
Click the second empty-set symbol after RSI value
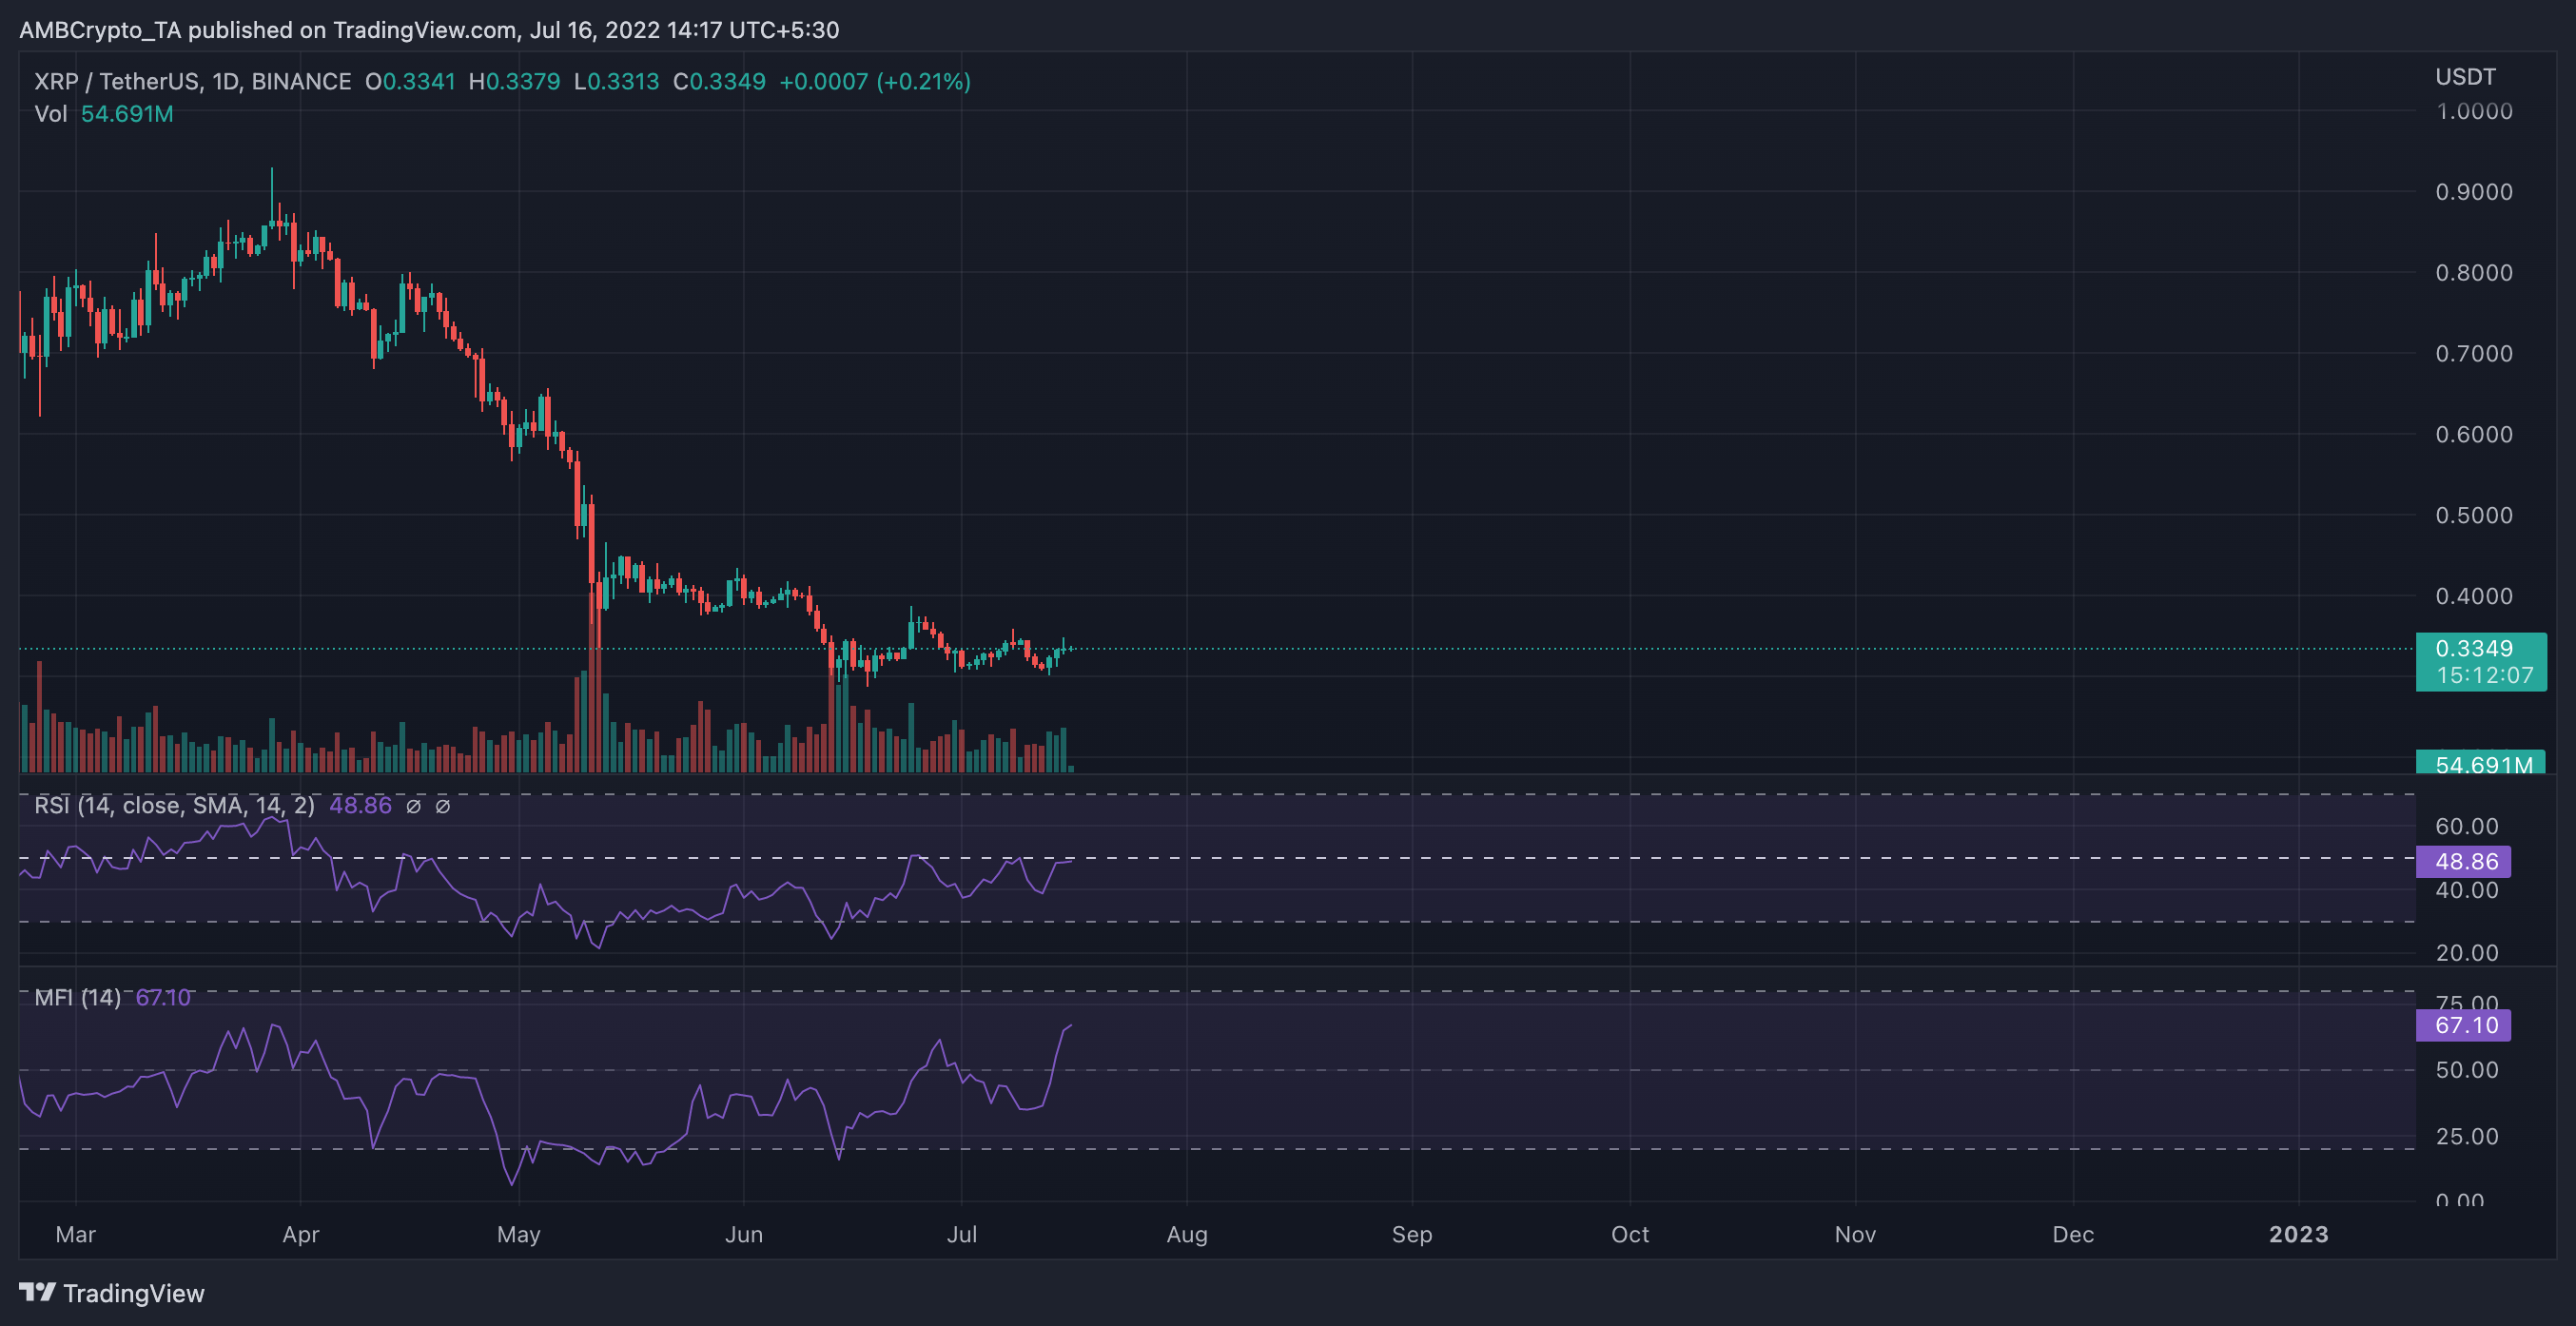(443, 806)
